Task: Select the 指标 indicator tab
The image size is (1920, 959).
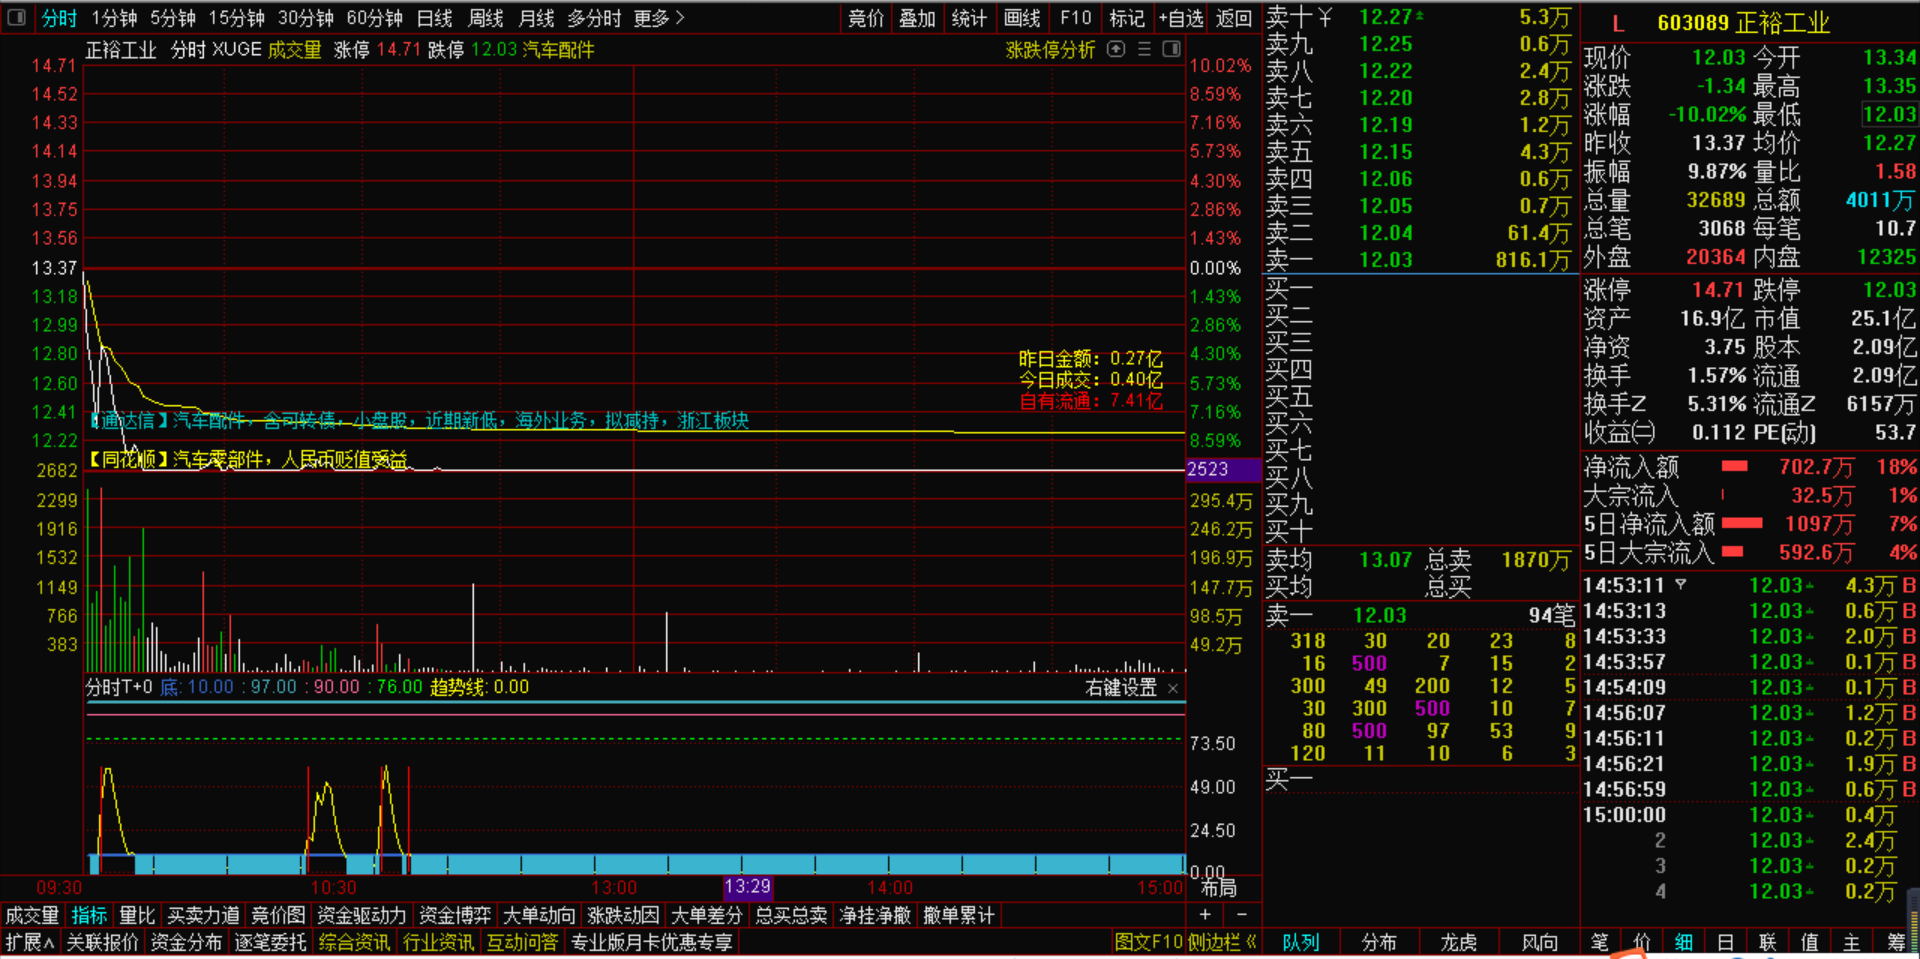Action: coord(89,915)
